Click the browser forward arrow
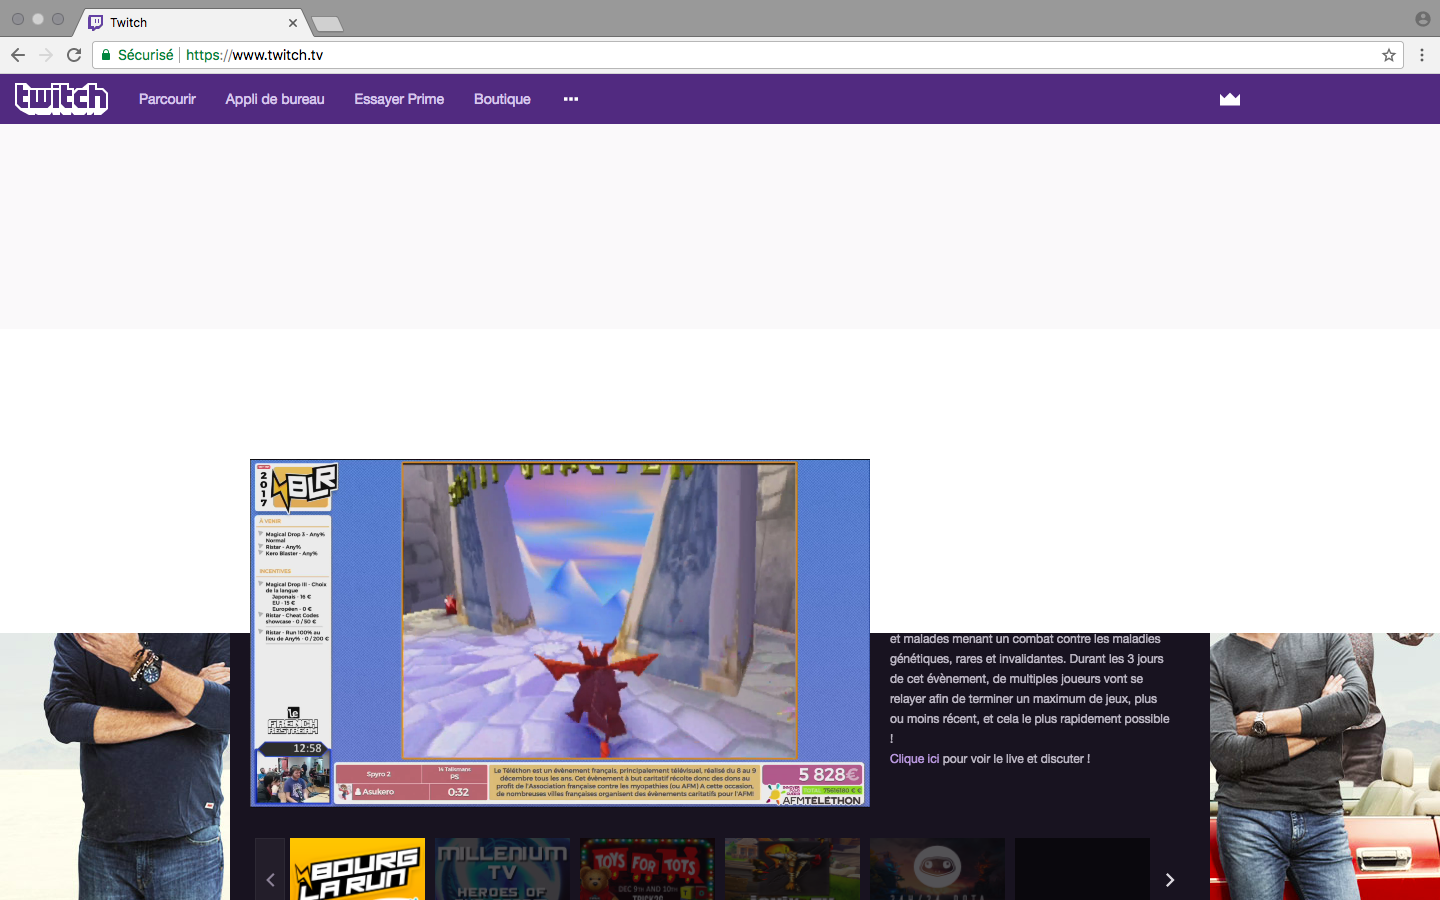 point(46,55)
